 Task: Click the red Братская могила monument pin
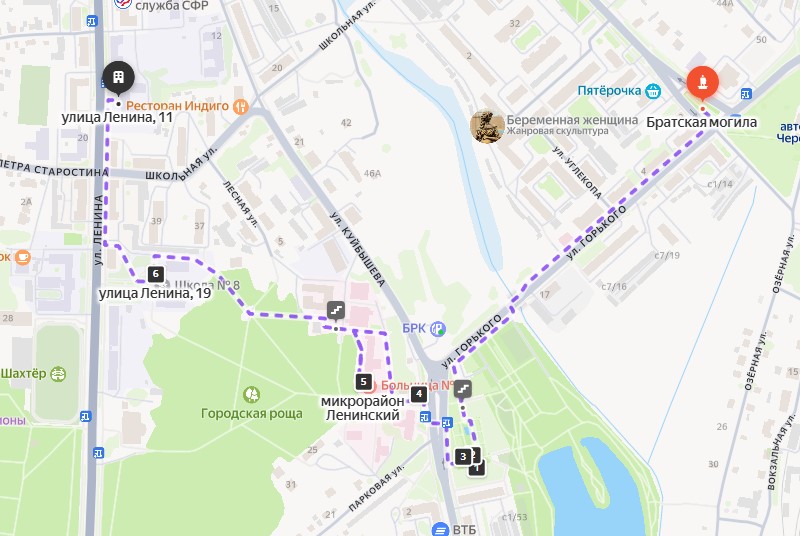tap(703, 82)
